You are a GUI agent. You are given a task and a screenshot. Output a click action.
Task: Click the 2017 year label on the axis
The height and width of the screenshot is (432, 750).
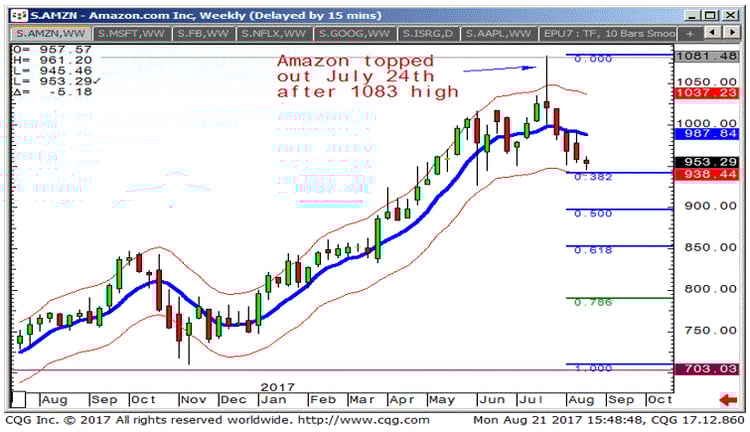coord(277,387)
